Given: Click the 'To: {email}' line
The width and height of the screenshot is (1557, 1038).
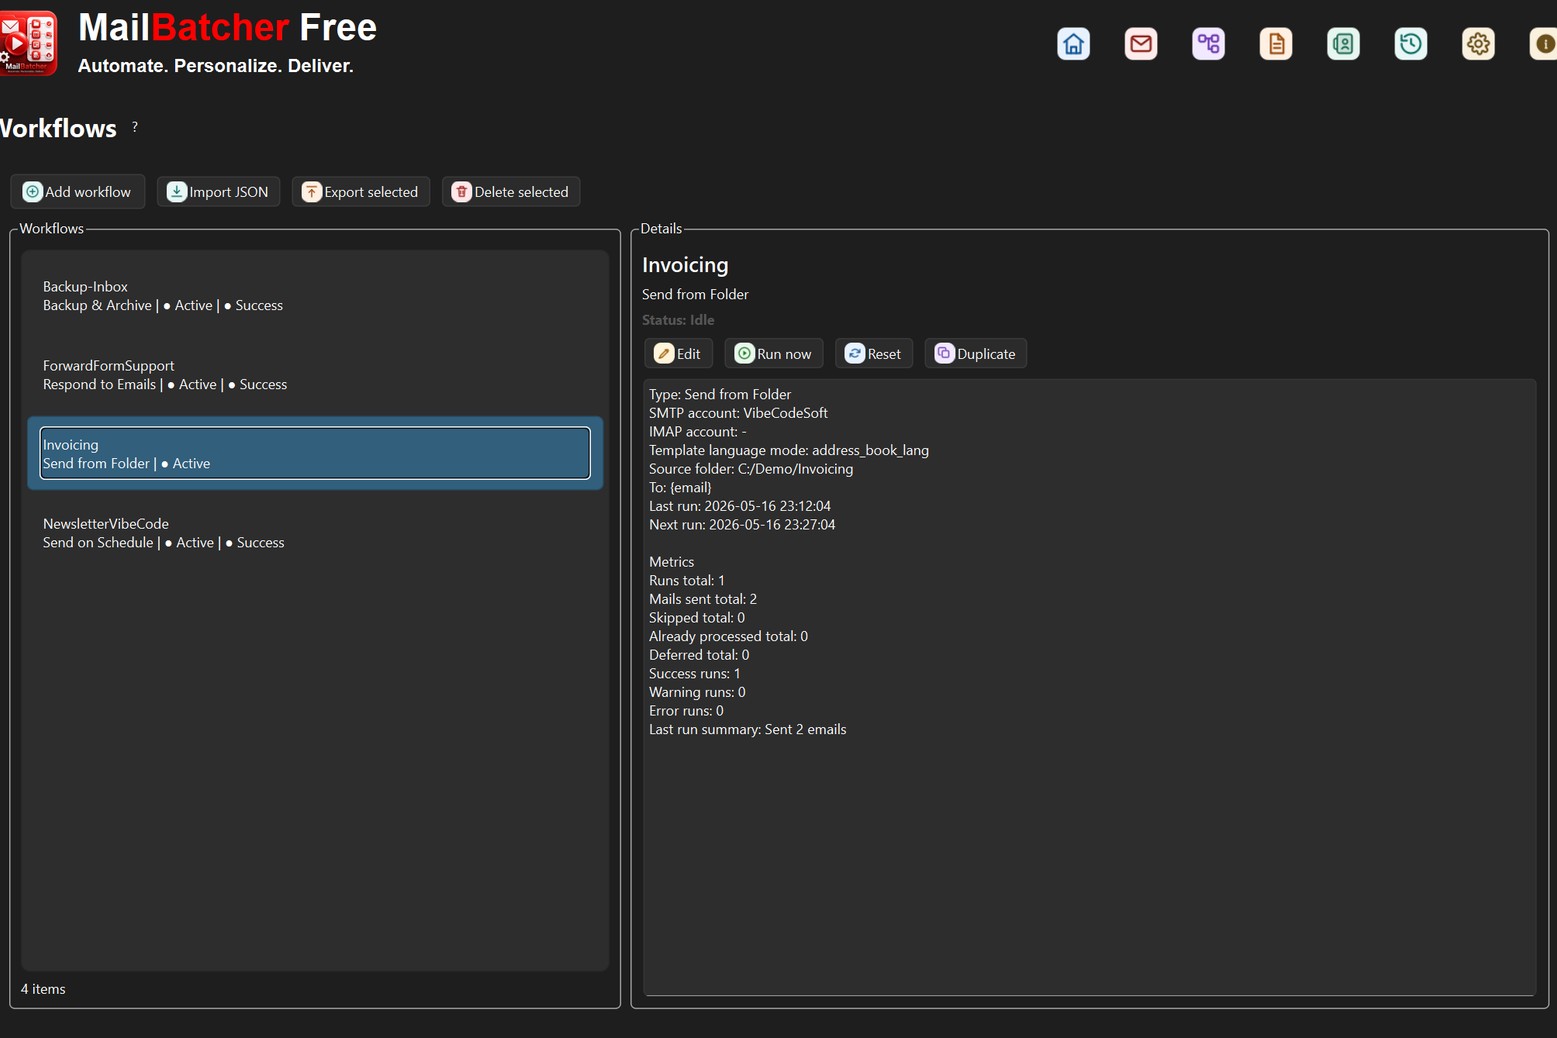Looking at the screenshot, I should click(680, 488).
